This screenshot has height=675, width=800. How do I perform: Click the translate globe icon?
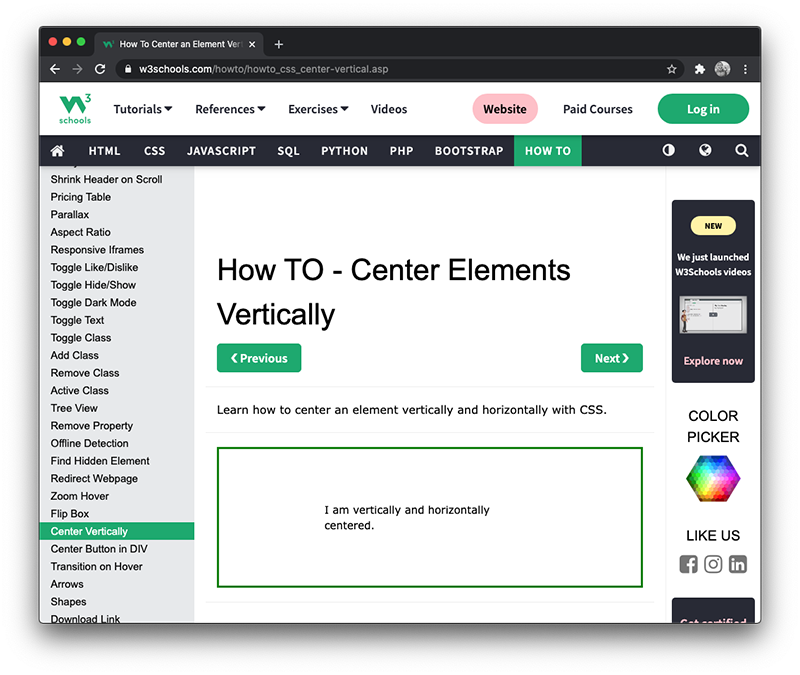[705, 150]
